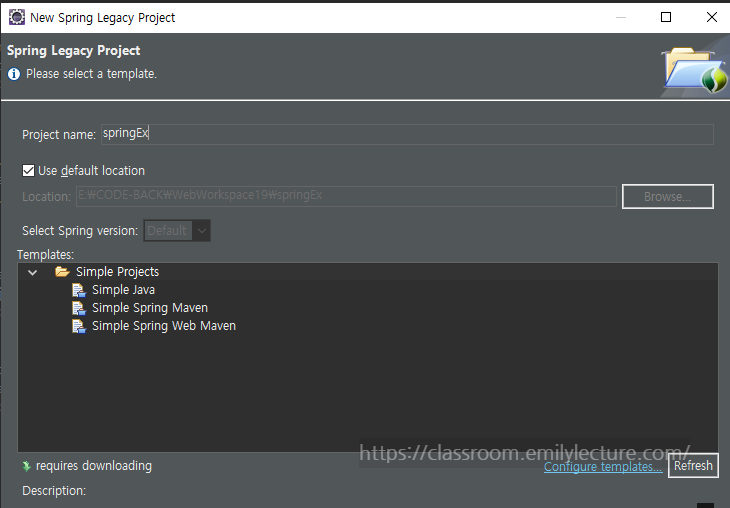Viewport: 730px width, 508px height.
Task: Select the 'Simple Spring Maven' template
Action: click(x=150, y=308)
